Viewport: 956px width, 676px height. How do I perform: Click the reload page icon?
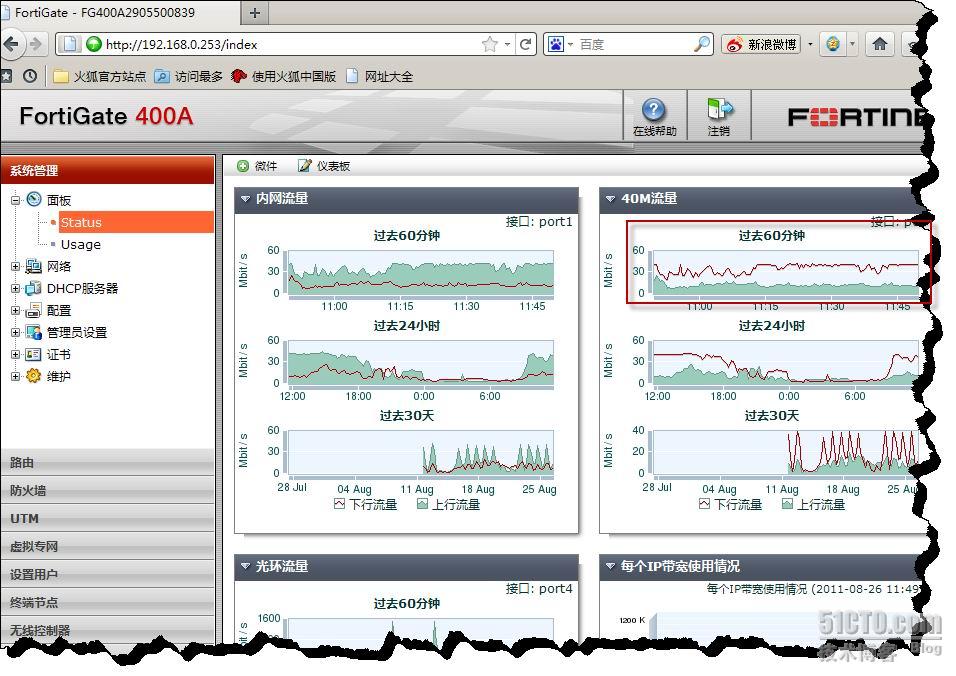click(x=525, y=44)
